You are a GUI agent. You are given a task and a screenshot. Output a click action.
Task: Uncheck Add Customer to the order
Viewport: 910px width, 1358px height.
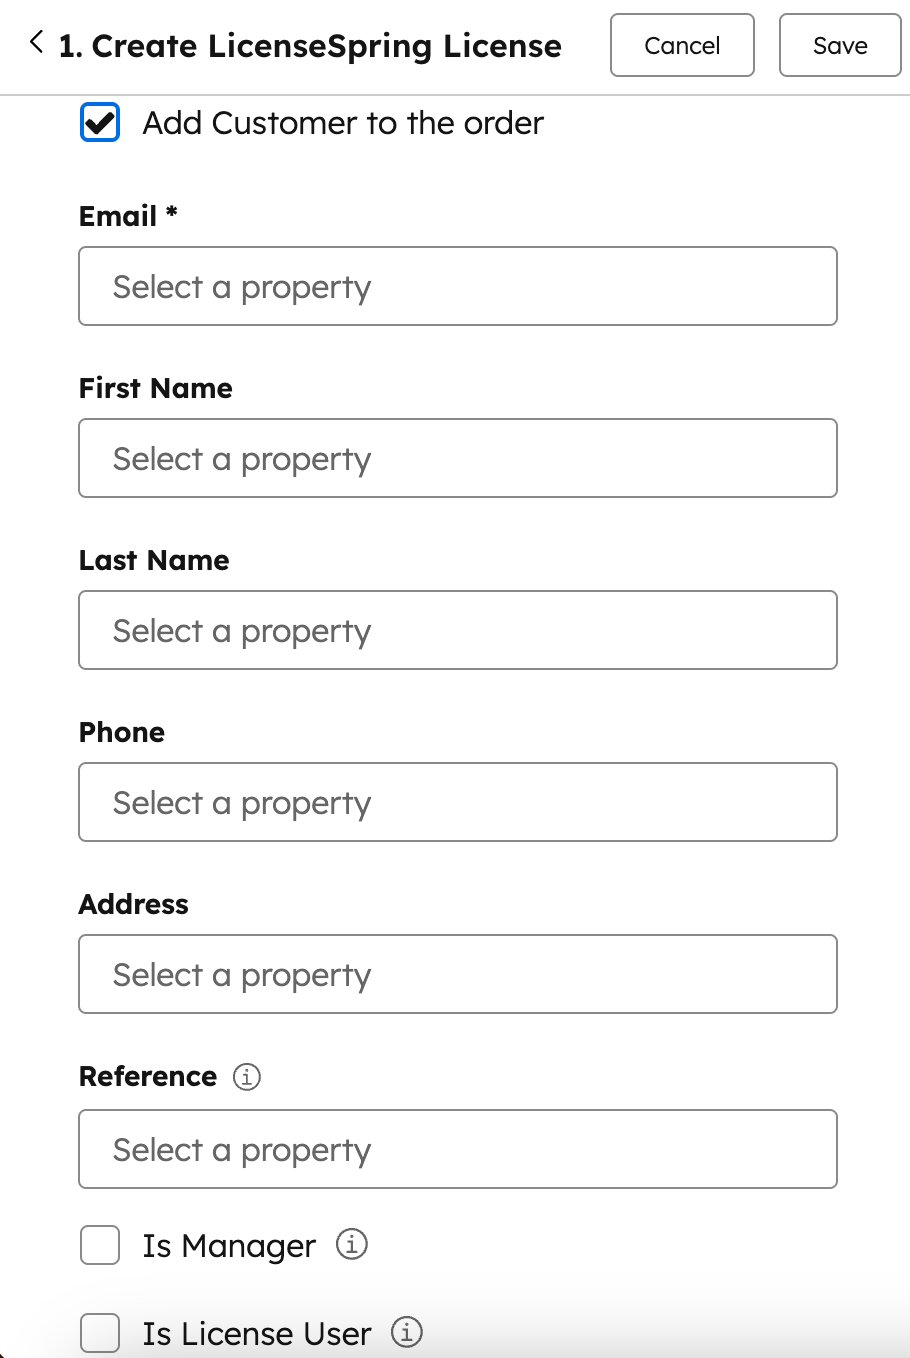coord(100,123)
